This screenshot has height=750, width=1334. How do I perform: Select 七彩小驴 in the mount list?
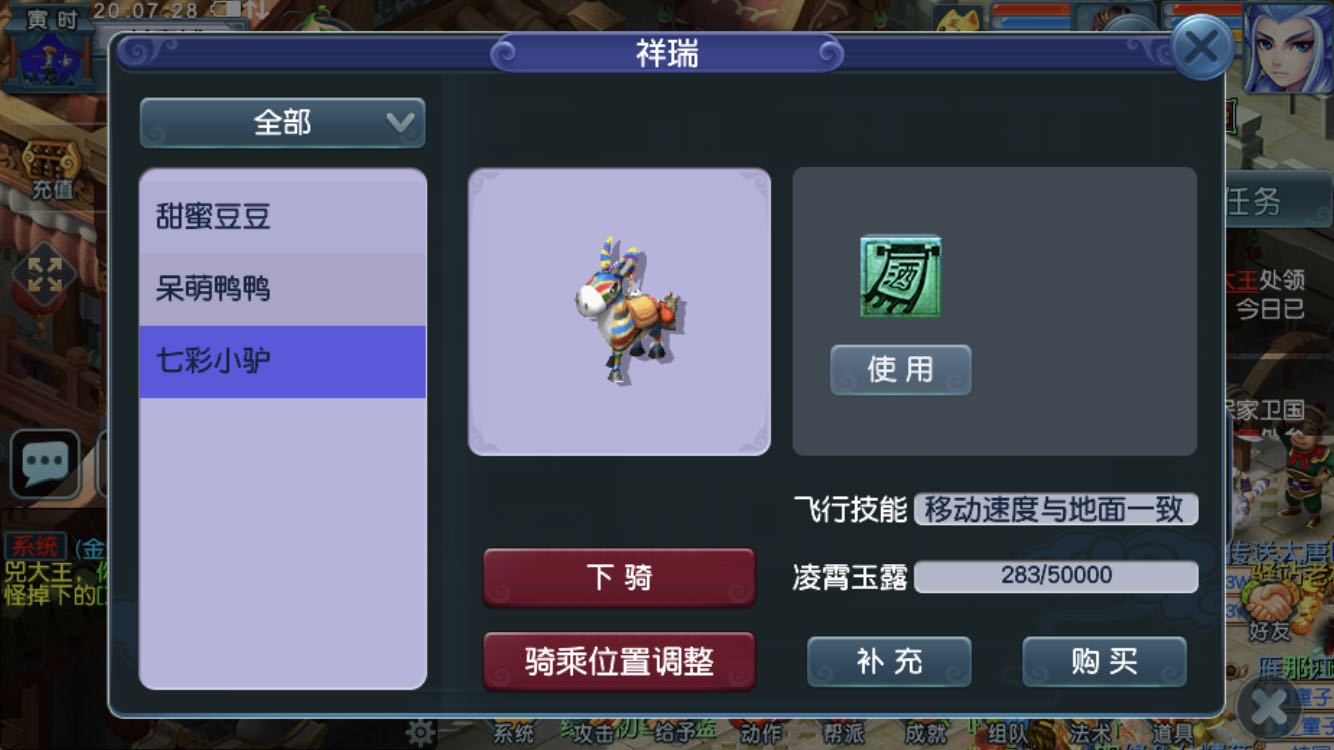pos(283,361)
